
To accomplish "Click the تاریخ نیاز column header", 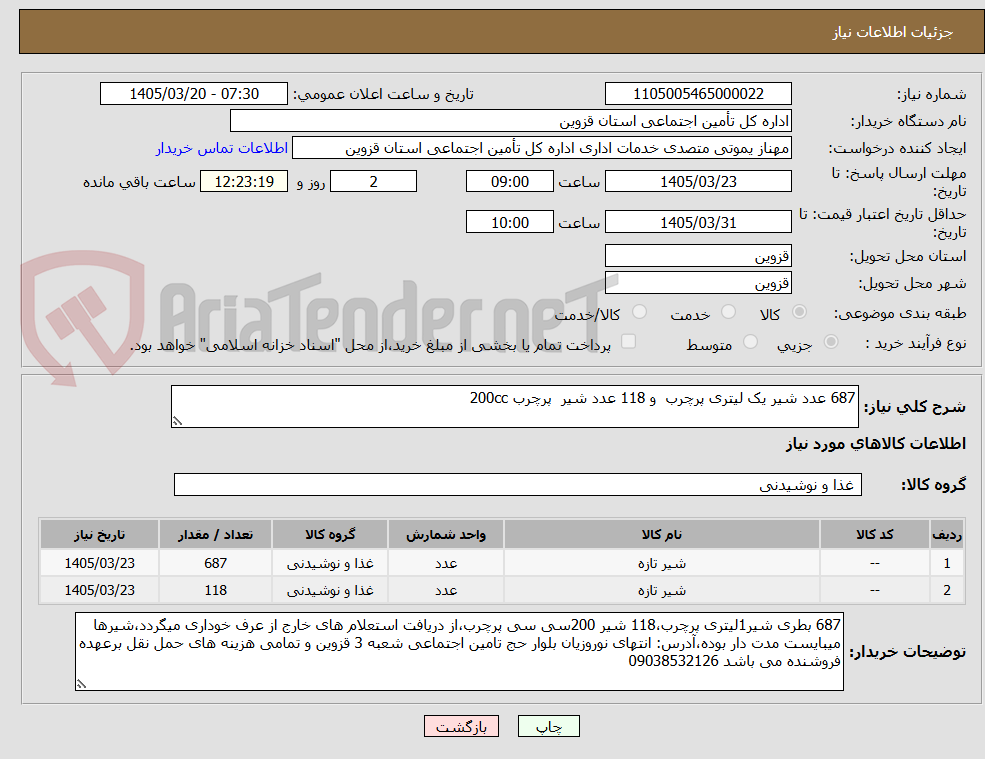I will [x=99, y=535].
